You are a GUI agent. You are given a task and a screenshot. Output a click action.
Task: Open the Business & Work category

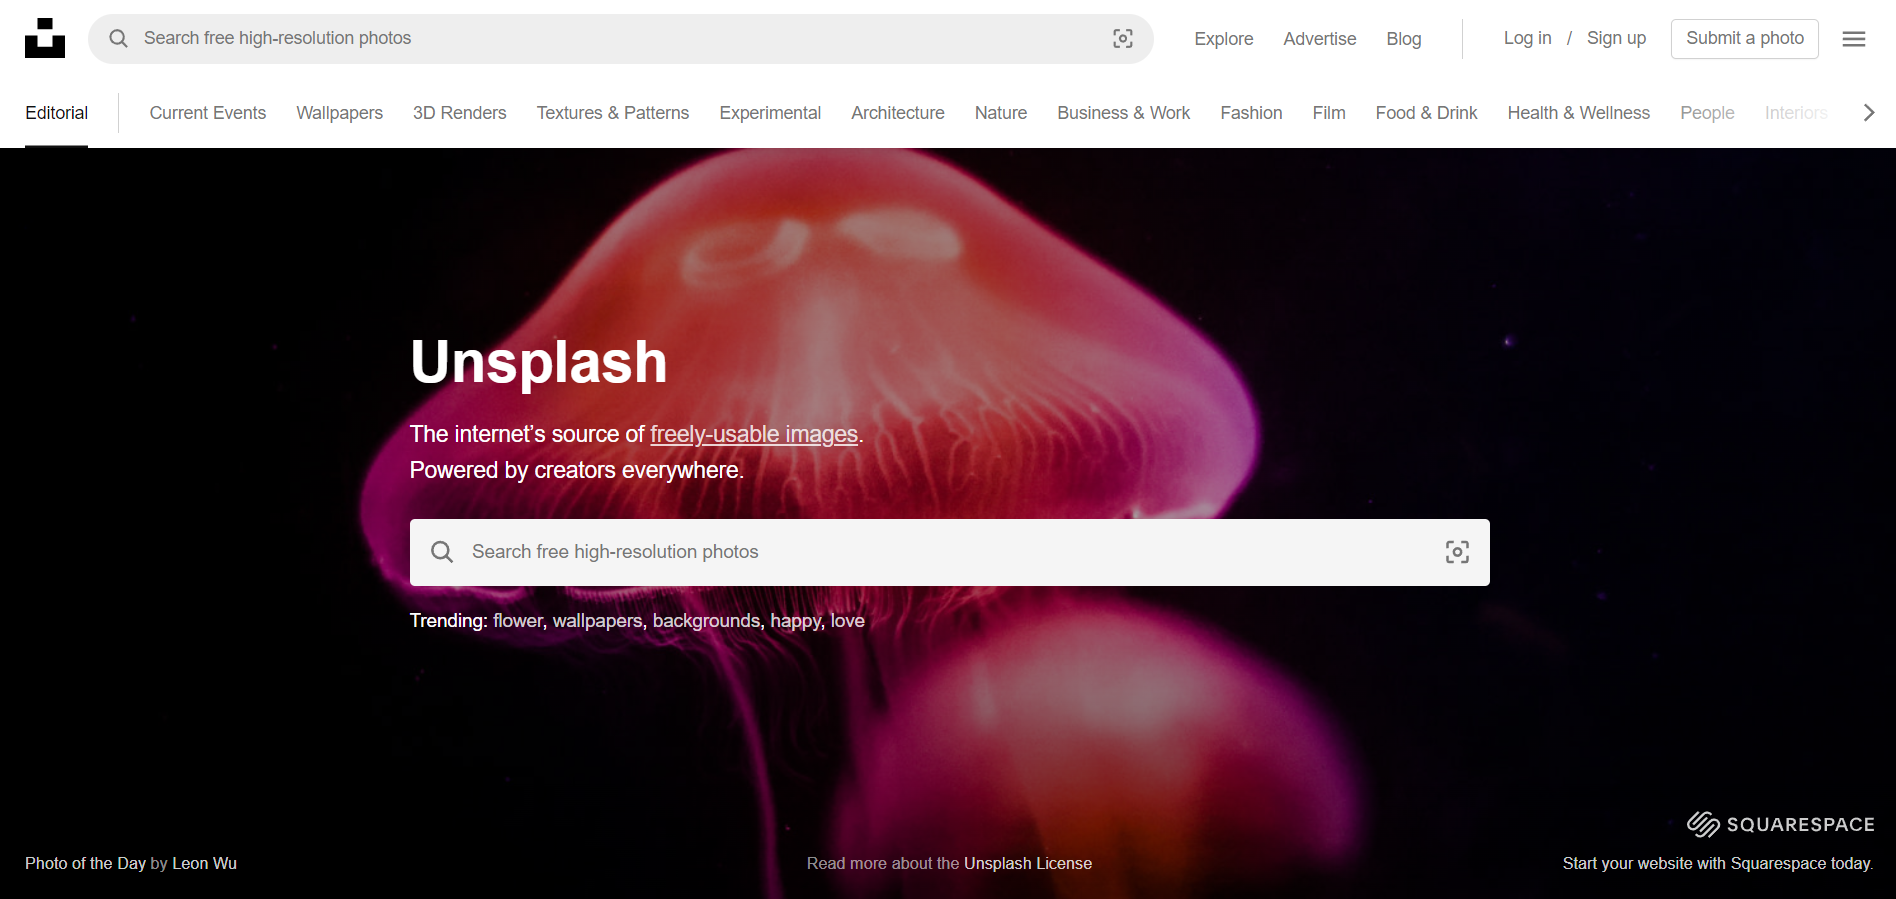(1124, 113)
